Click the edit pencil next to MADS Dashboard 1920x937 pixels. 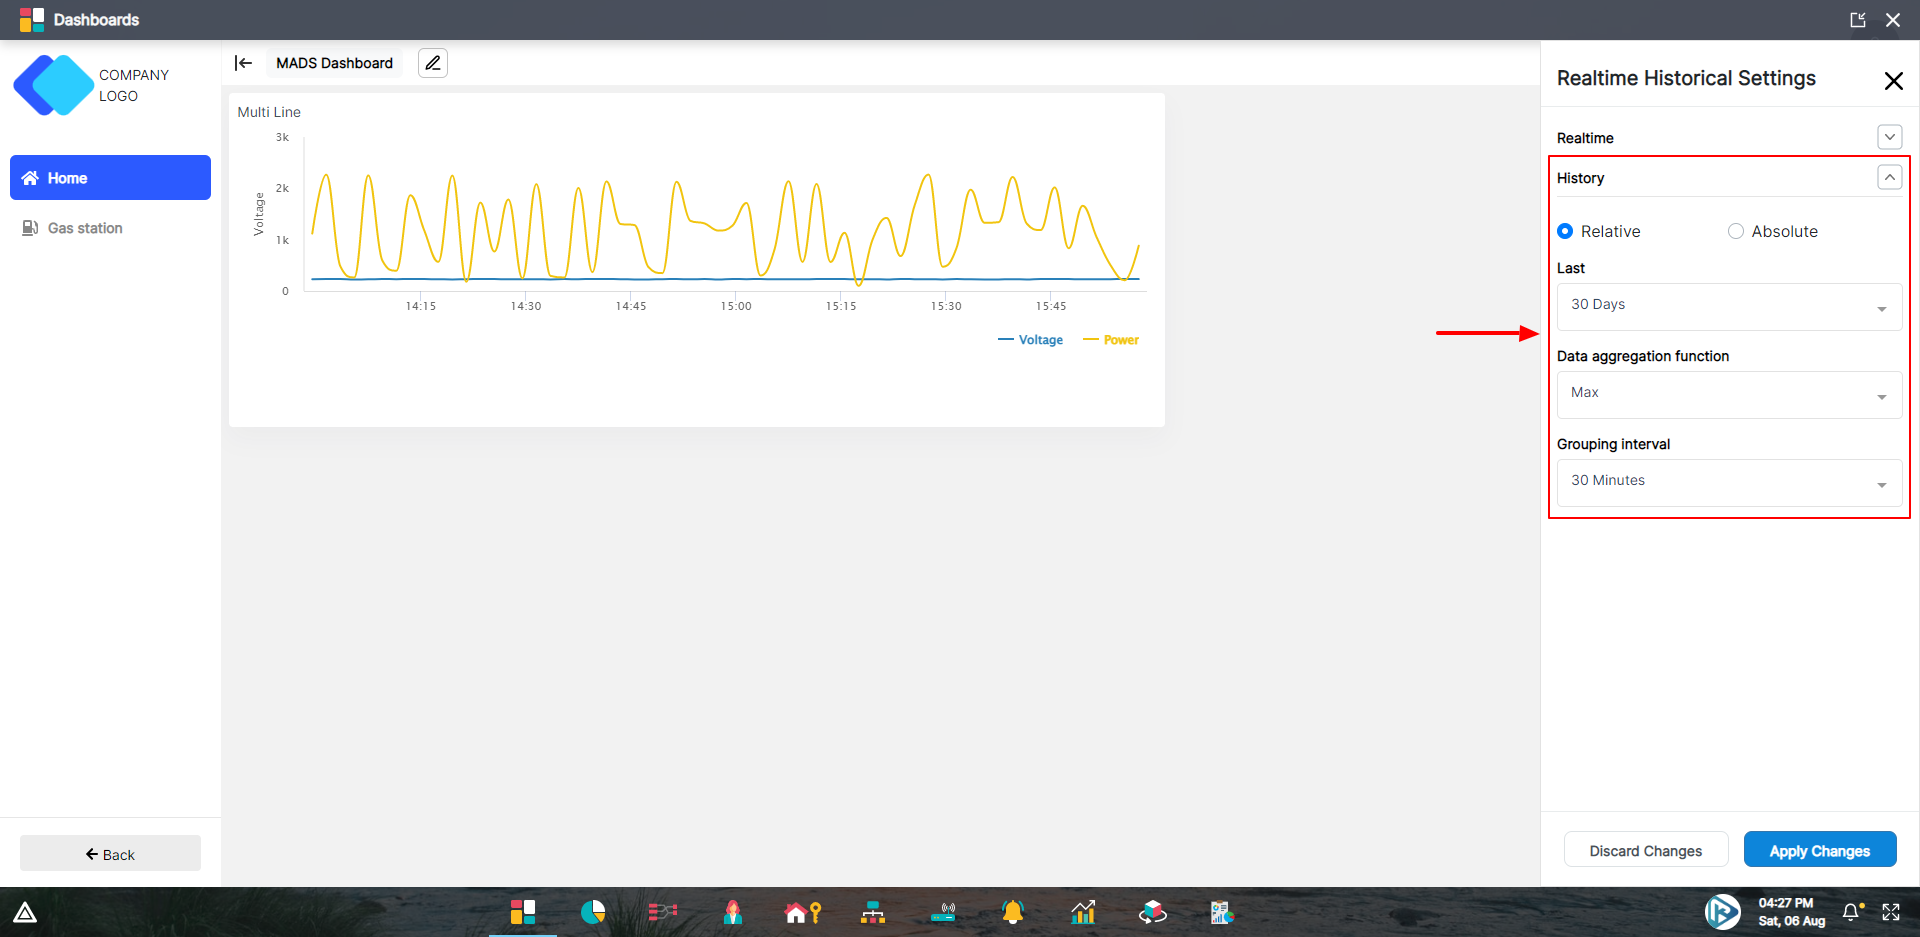coord(432,62)
